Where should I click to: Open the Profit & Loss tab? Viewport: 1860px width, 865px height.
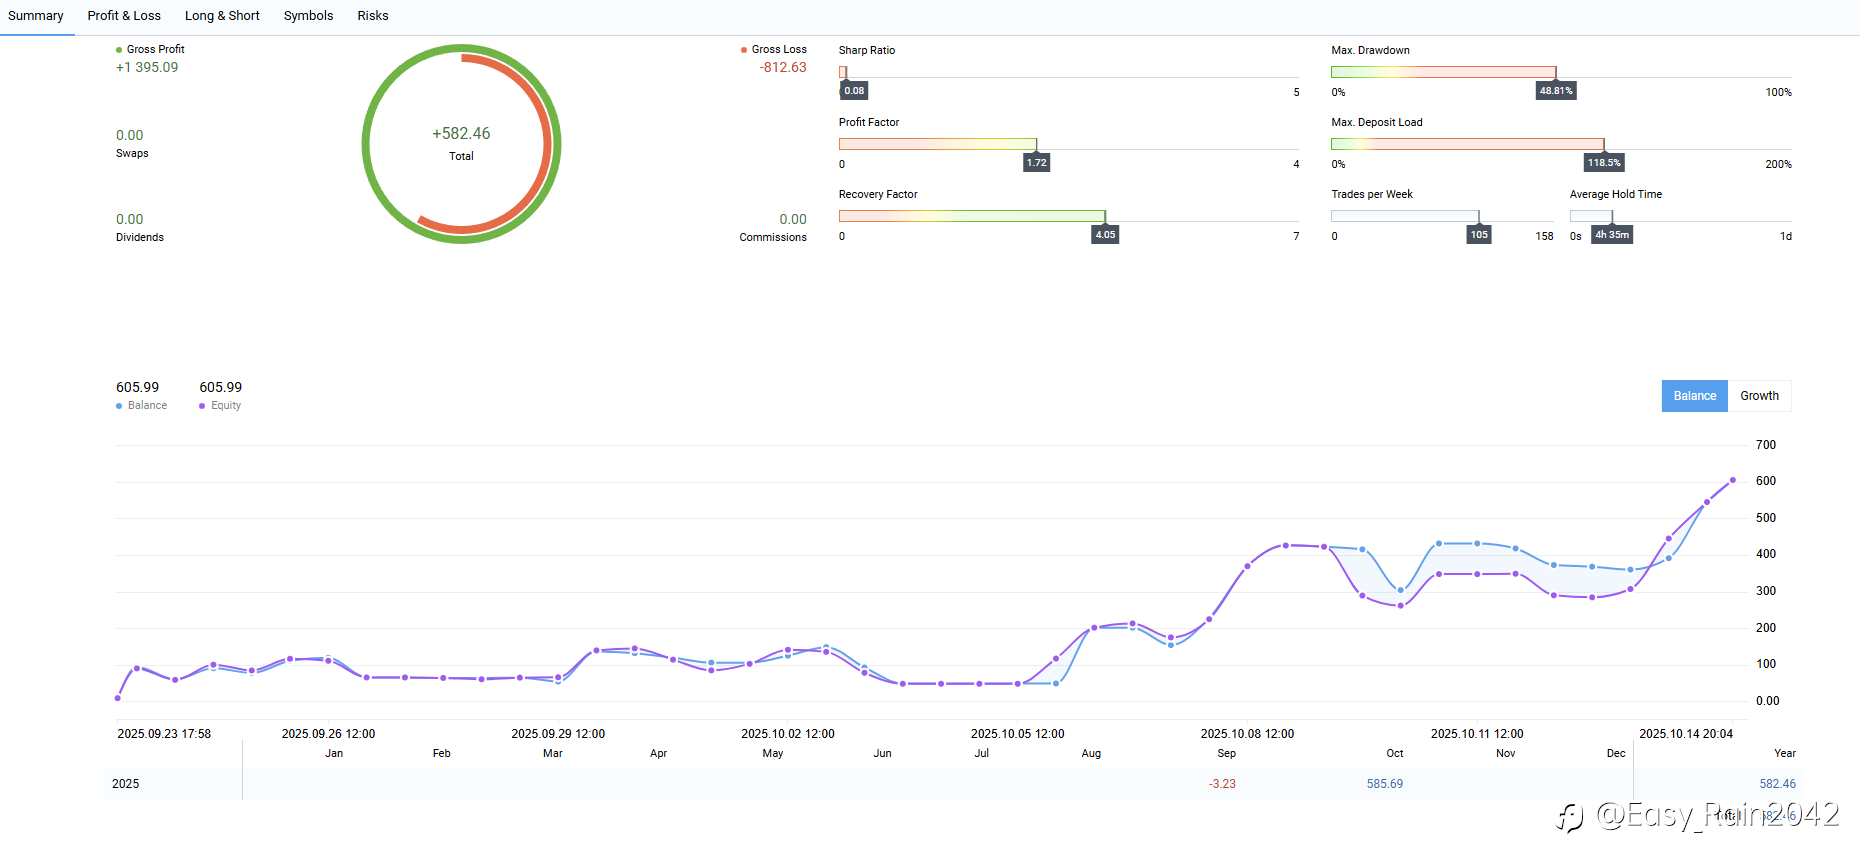(124, 16)
